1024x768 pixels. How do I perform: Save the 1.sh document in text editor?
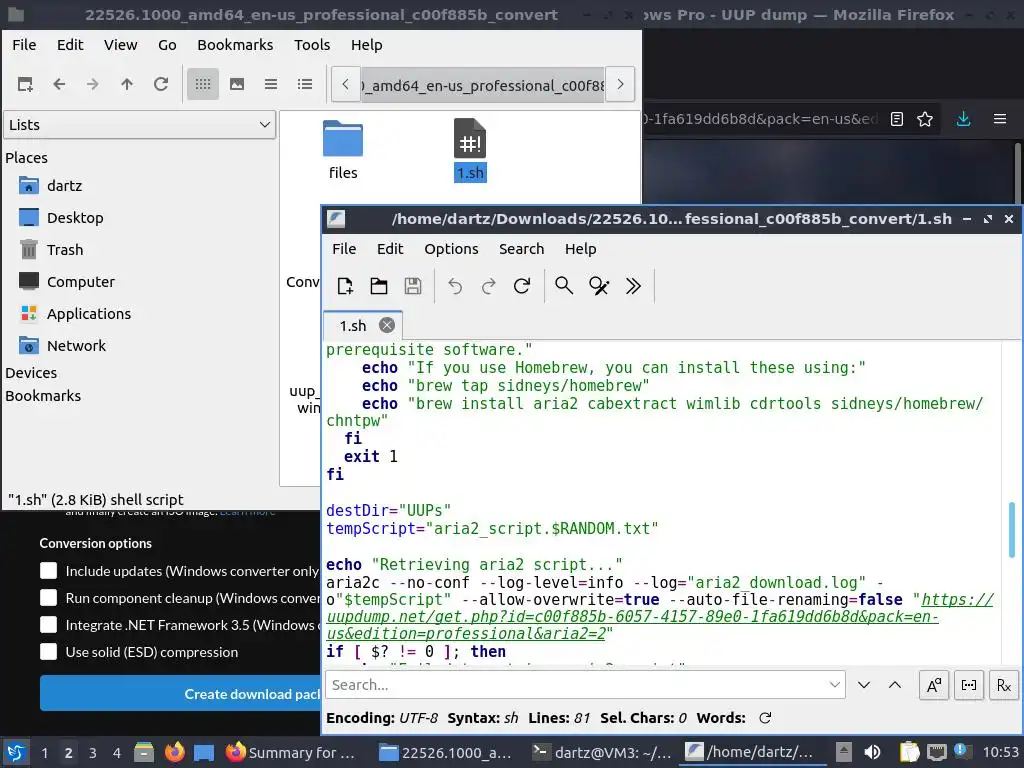(x=413, y=286)
